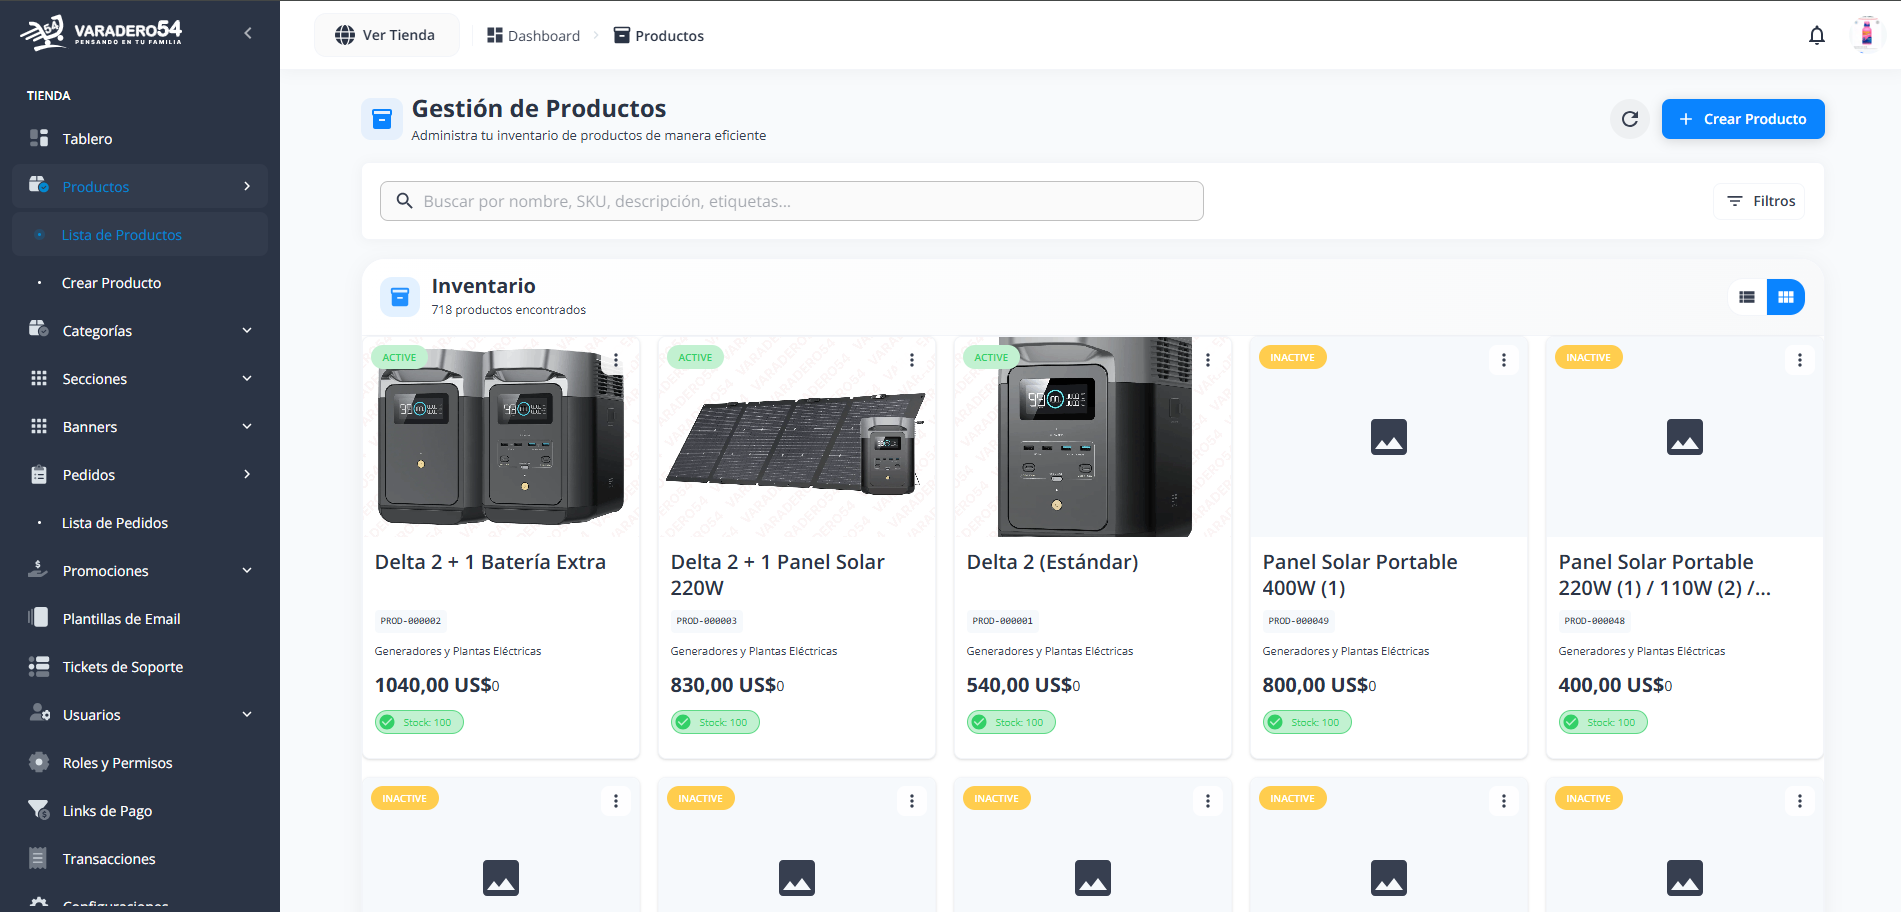Screen dimensions: 1901x912
Task: Click the refresh products icon
Action: pyautogui.click(x=1629, y=119)
